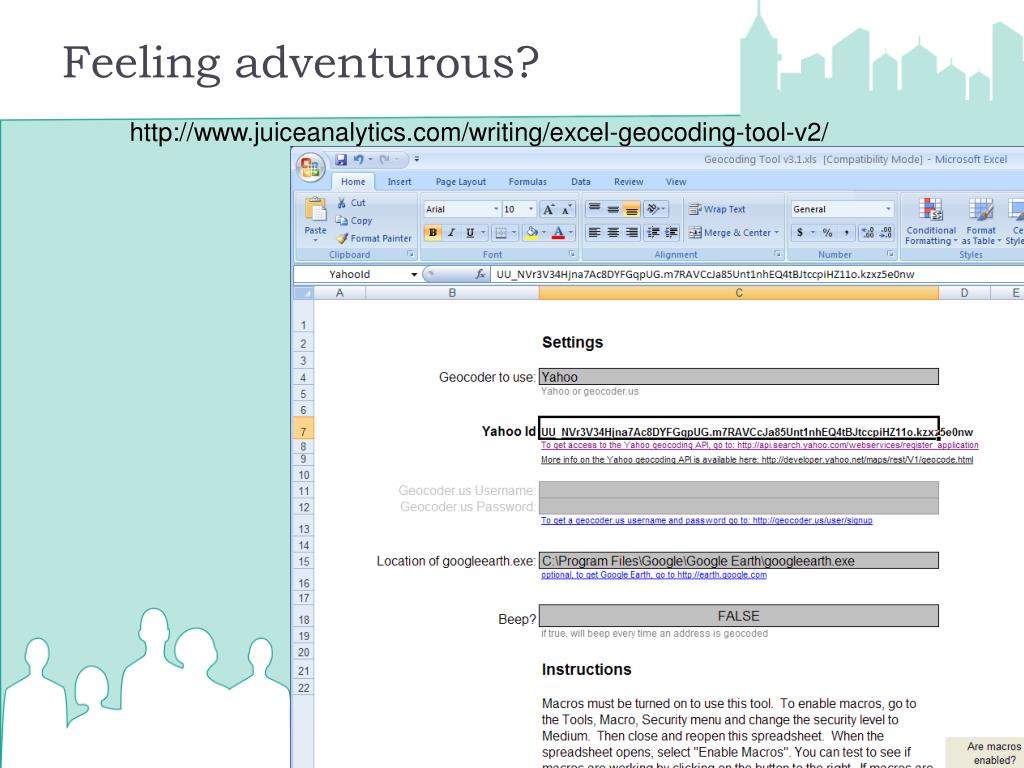Viewport: 1024px width, 768px height.
Task: Toggle Italic formatting
Action: [x=451, y=232]
